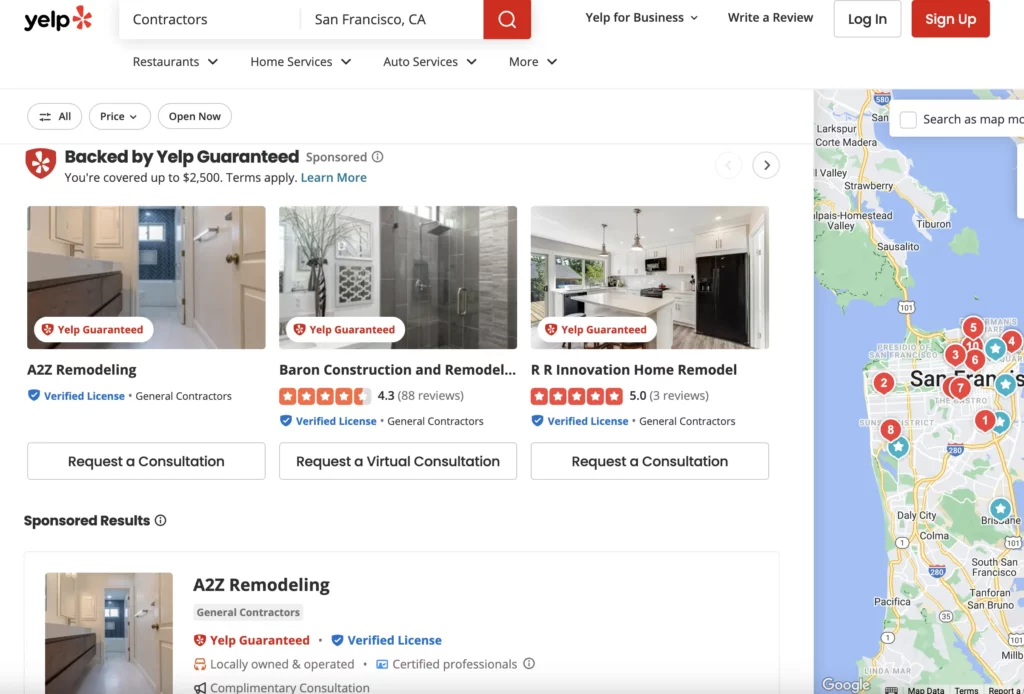Toggle the Open Now filter
This screenshot has width=1024, height=694.
pyautogui.click(x=195, y=116)
